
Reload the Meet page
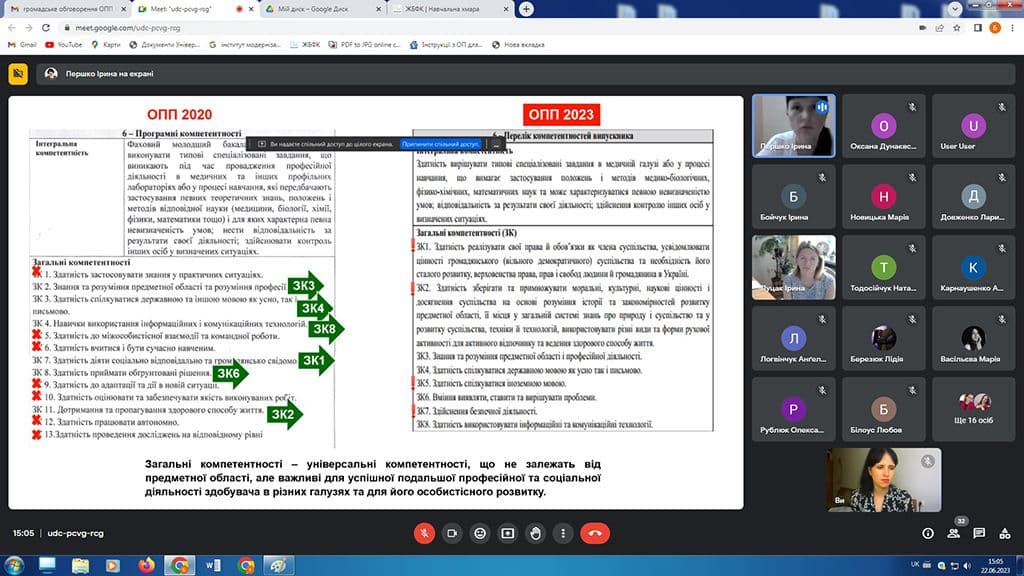[45, 28]
